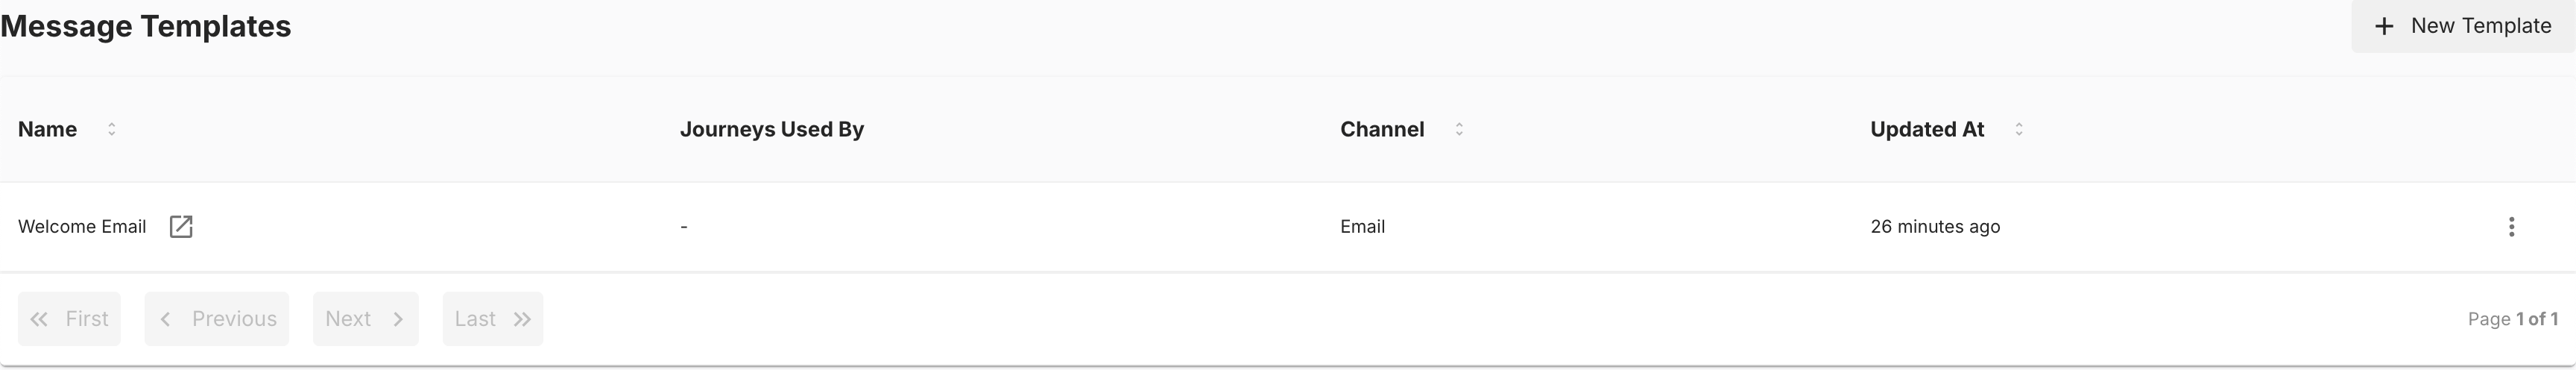This screenshot has height=370, width=2576.
Task: Open Welcome Email template via external link icon
Action: tap(181, 227)
